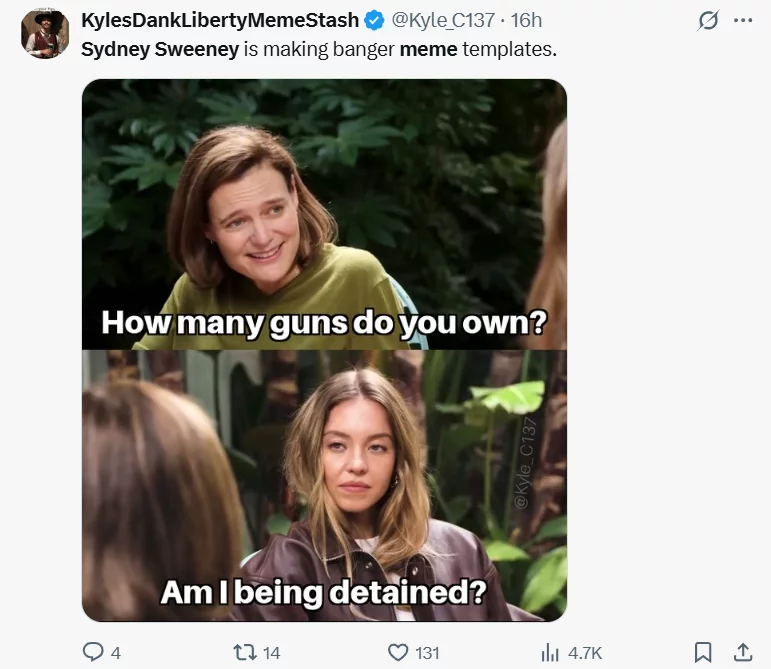Open the "How many guns do you own?" image
The image size is (771, 669).
[x=324, y=214]
